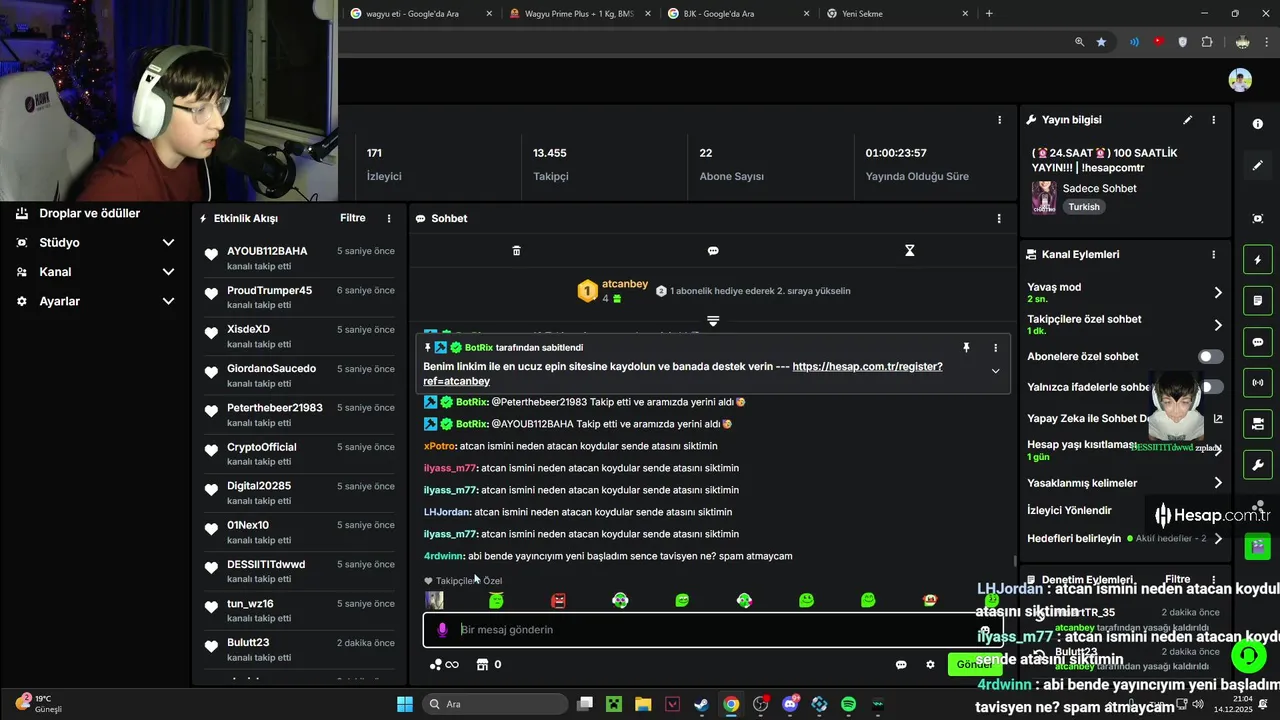This screenshot has height=720, width=1280.
Task: Click the speech bubble icon in chat toolbar
Action: [713, 251]
